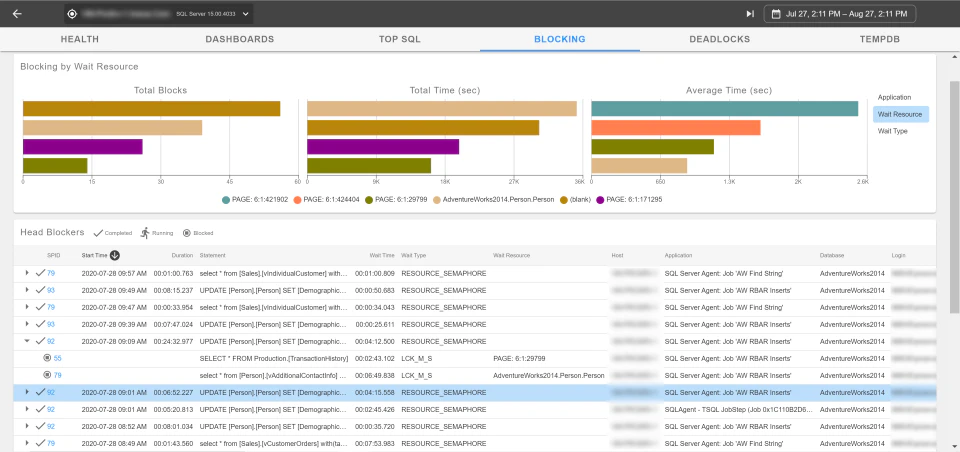
Task: Switch to the HEALTH tab
Action: pyautogui.click(x=80, y=39)
